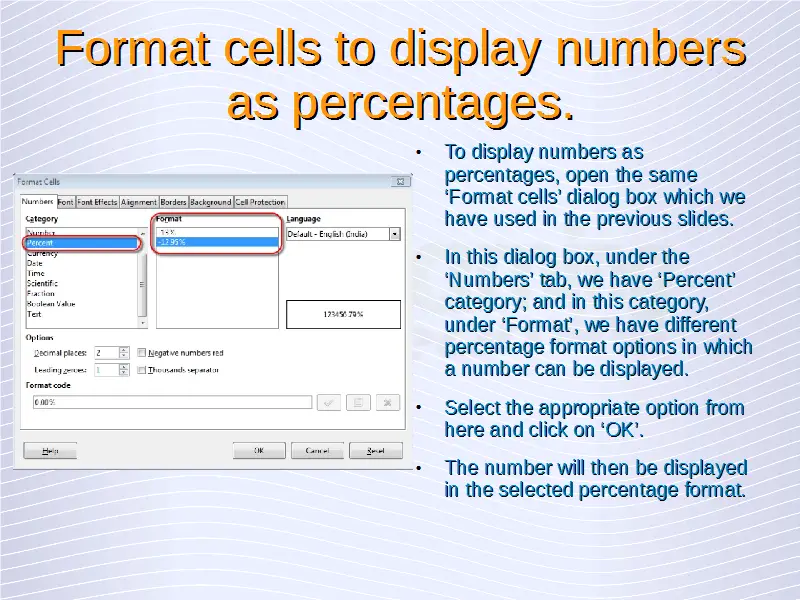Select Currency in the Category list
The width and height of the screenshot is (800, 600).
[43, 254]
